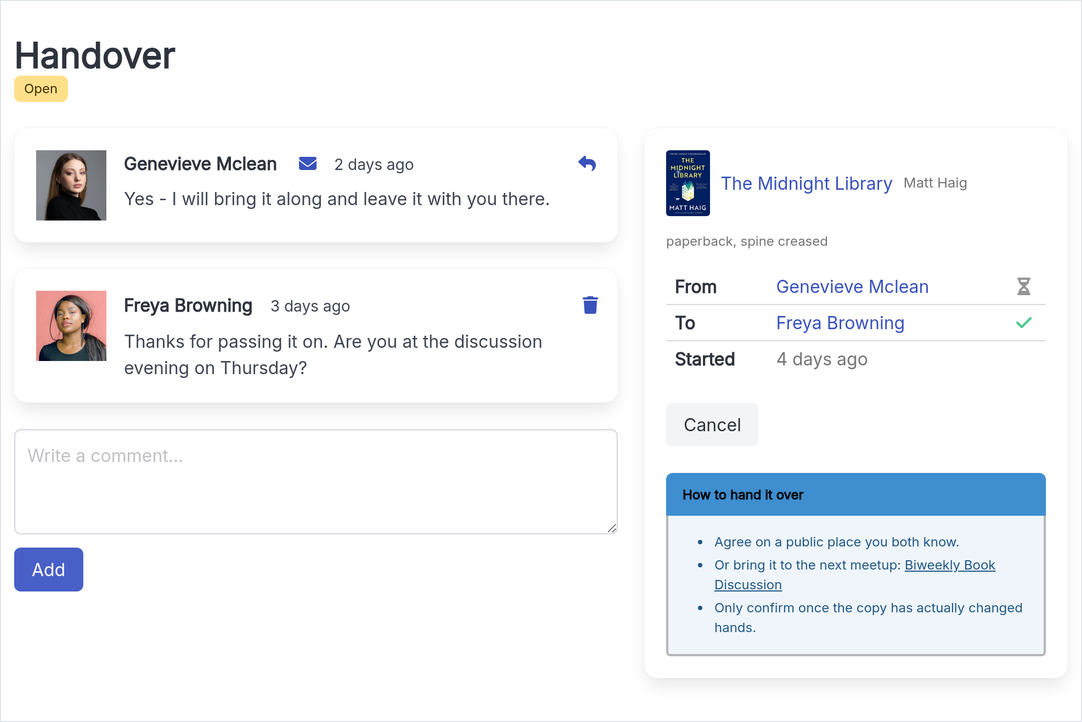
Task: Select Genevieve Mclean's name on her comment
Action: click(200, 164)
